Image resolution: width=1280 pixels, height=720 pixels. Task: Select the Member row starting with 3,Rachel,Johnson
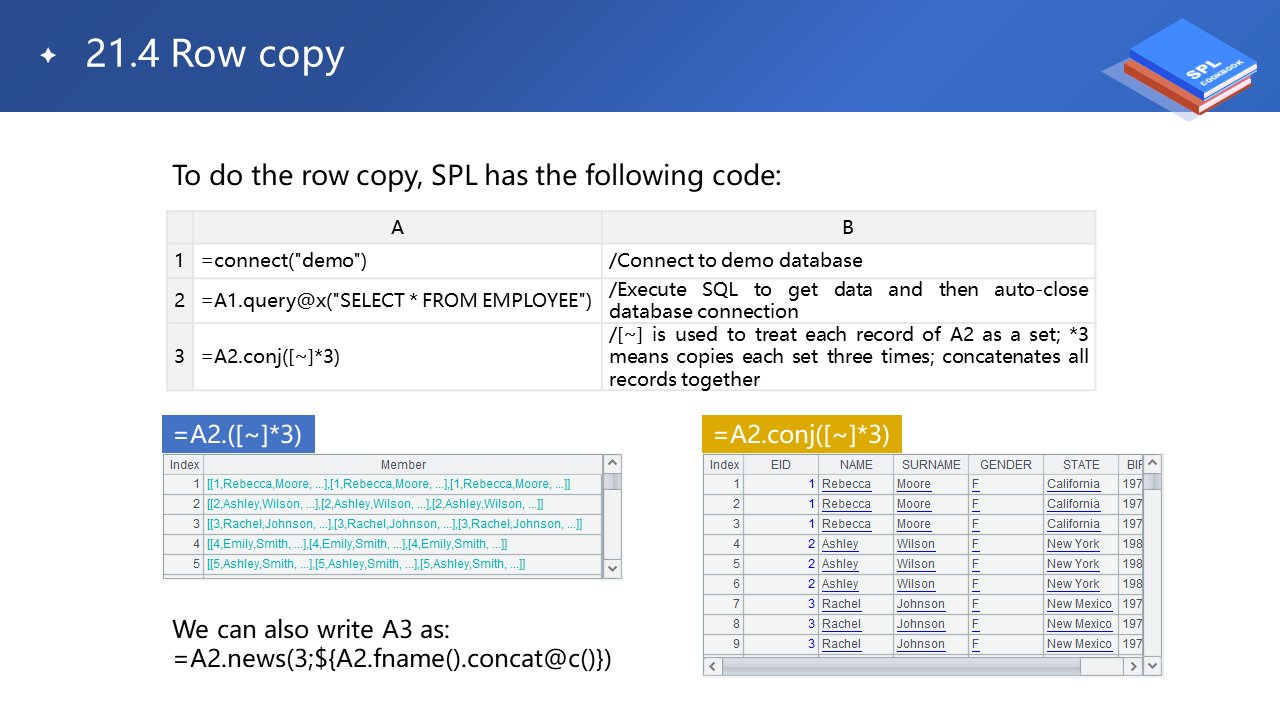[394, 524]
